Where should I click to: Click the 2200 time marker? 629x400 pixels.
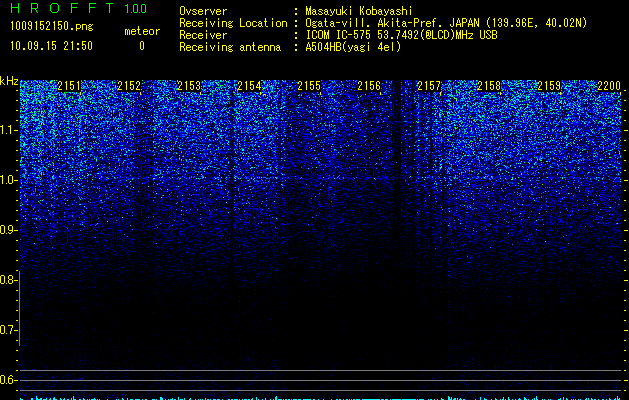click(609, 86)
